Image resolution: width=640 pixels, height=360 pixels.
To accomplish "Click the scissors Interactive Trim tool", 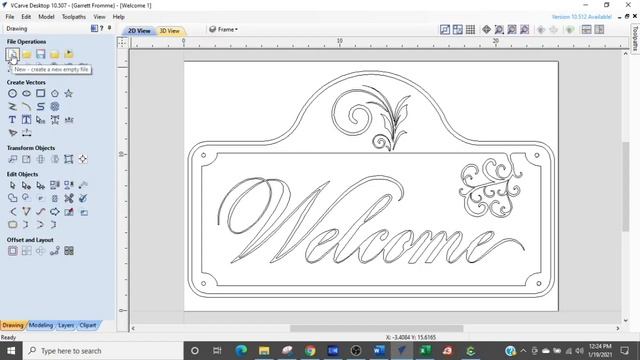I will [x=69, y=198].
